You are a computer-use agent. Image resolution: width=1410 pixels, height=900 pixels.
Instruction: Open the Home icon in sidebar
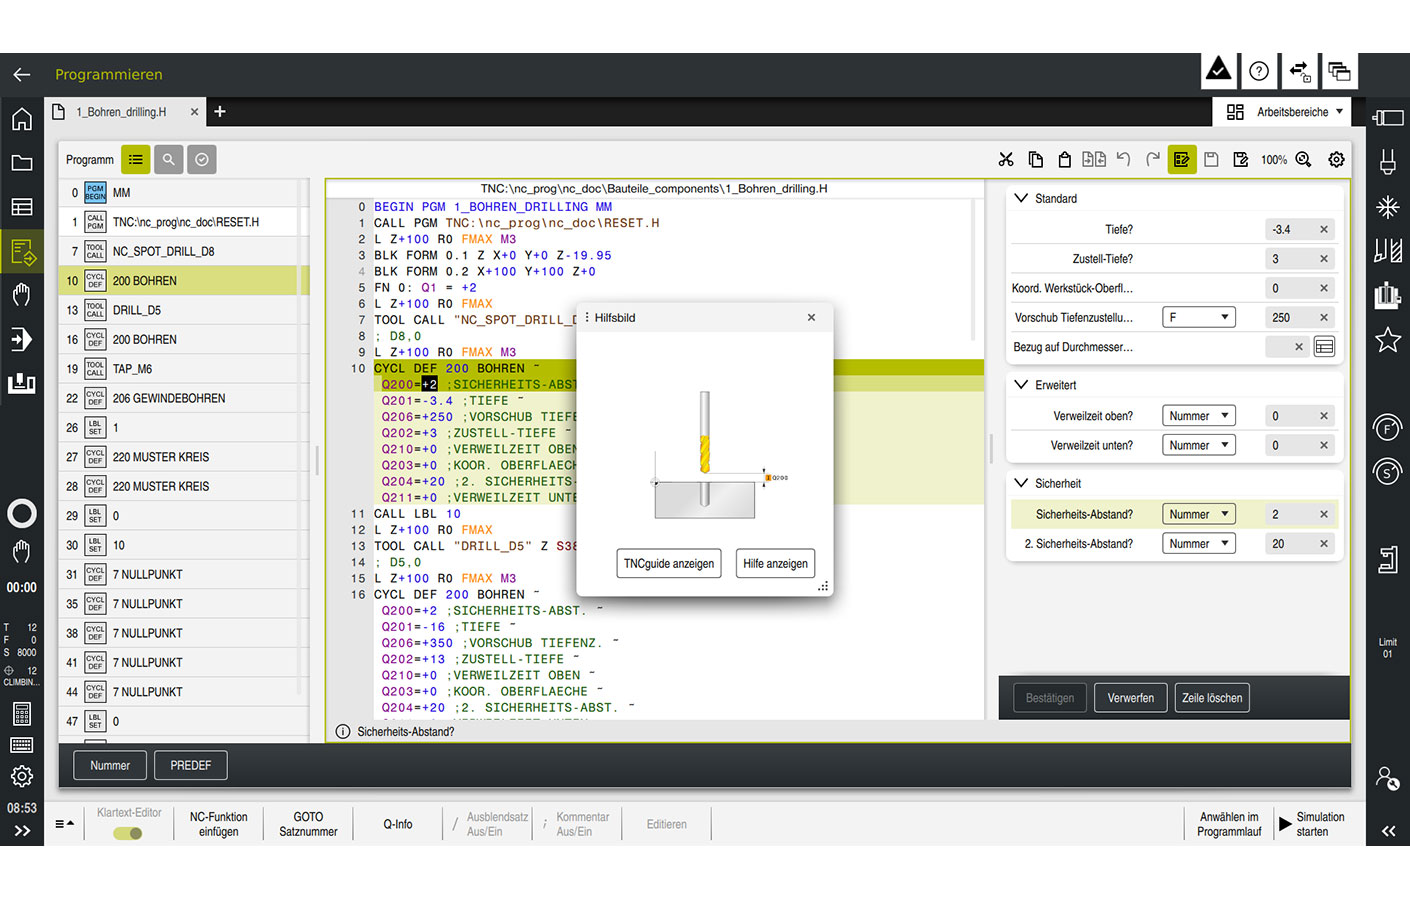[22, 120]
